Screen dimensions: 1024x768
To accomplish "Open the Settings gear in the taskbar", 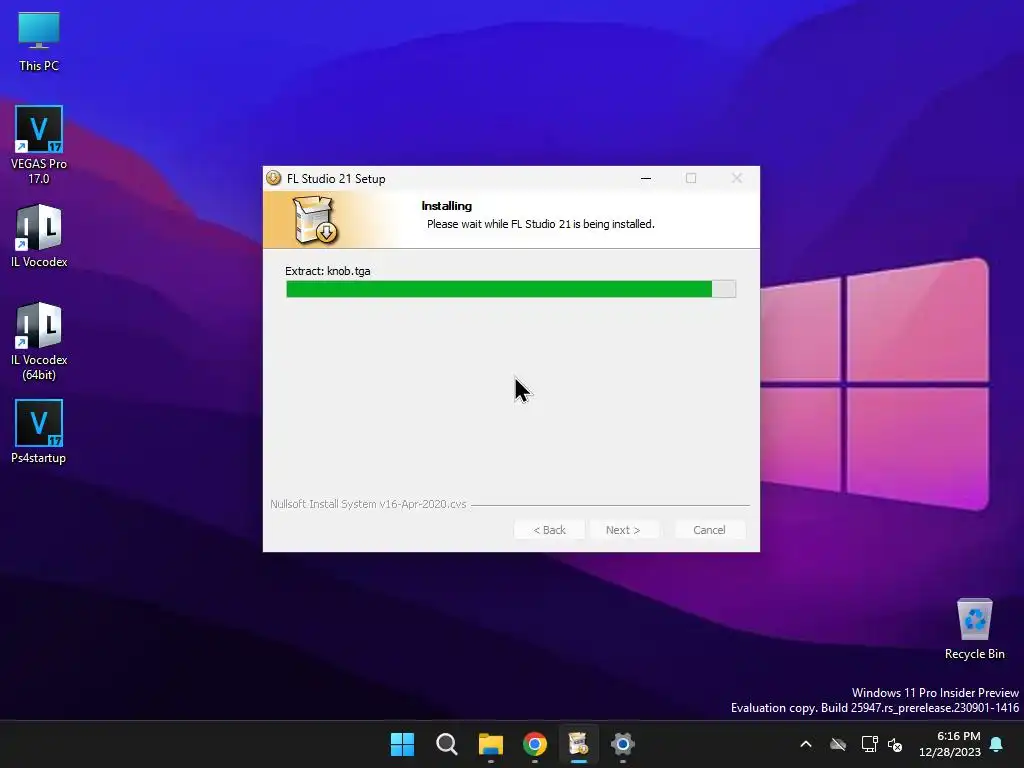I will (x=623, y=744).
